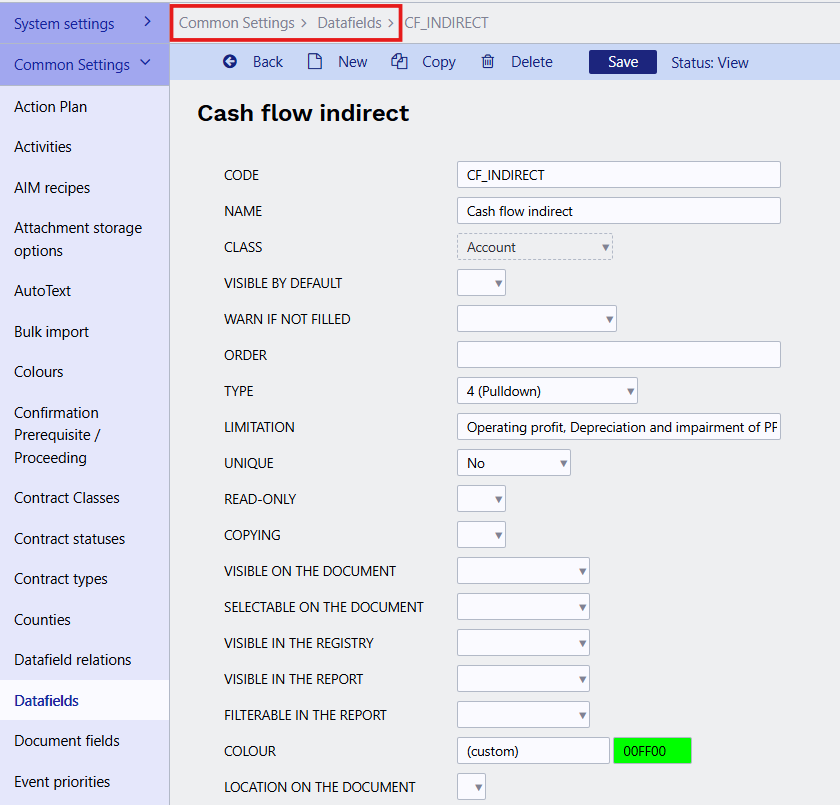Open the VISIBLE IN THE REPORT dropdown
Viewport: 840px width, 805px height.
(x=523, y=679)
